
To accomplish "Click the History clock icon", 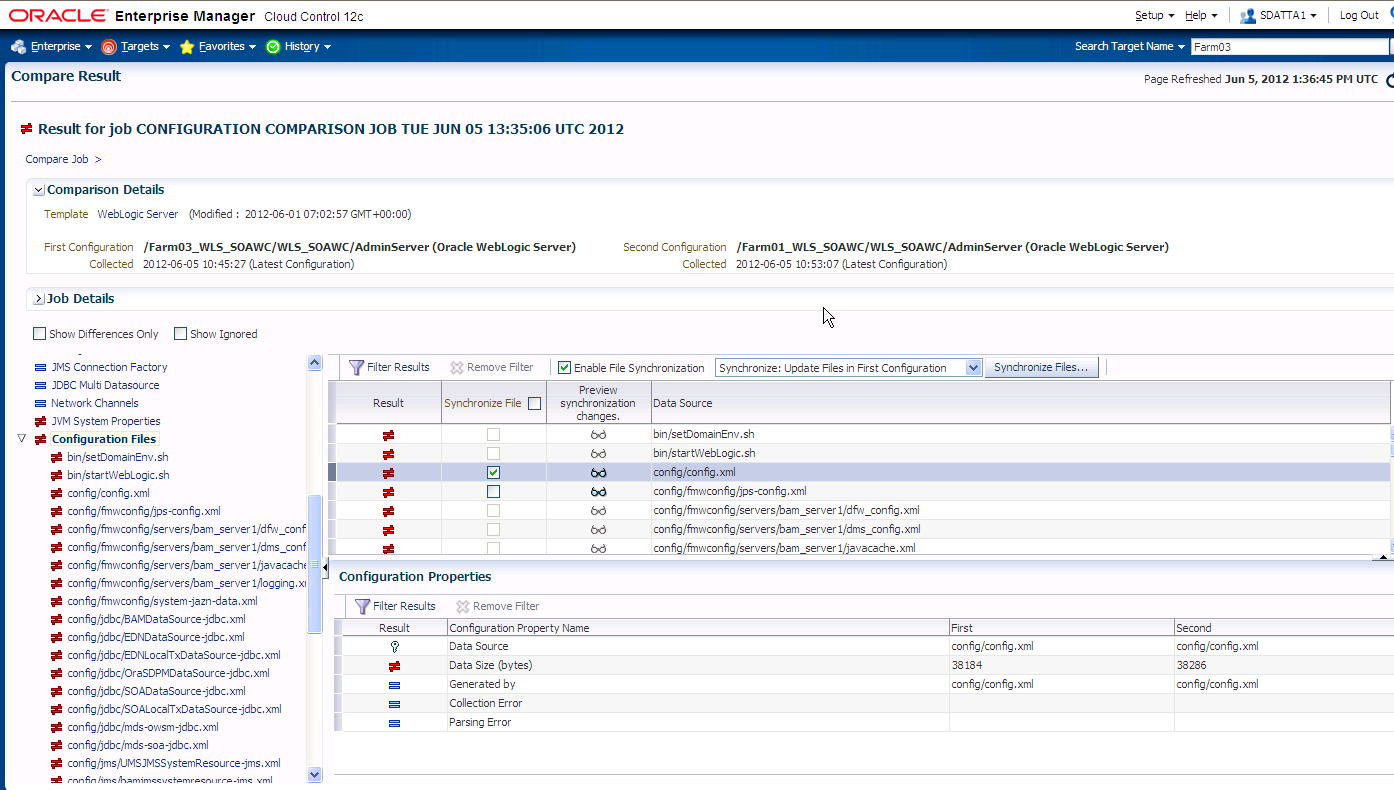I will (x=273, y=47).
